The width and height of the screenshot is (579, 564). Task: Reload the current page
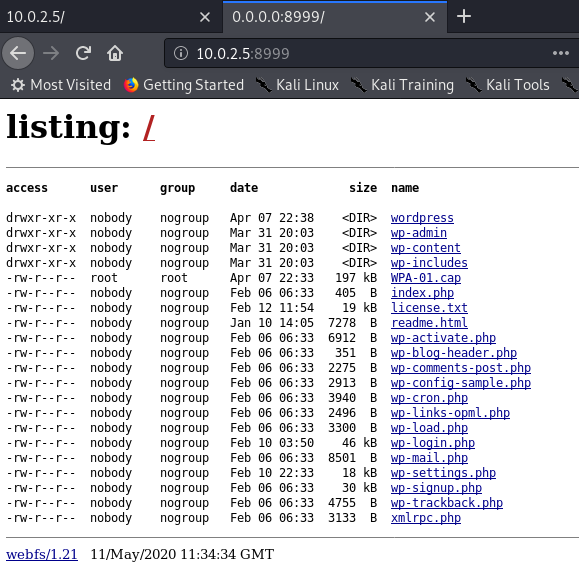tap(83, 53)
